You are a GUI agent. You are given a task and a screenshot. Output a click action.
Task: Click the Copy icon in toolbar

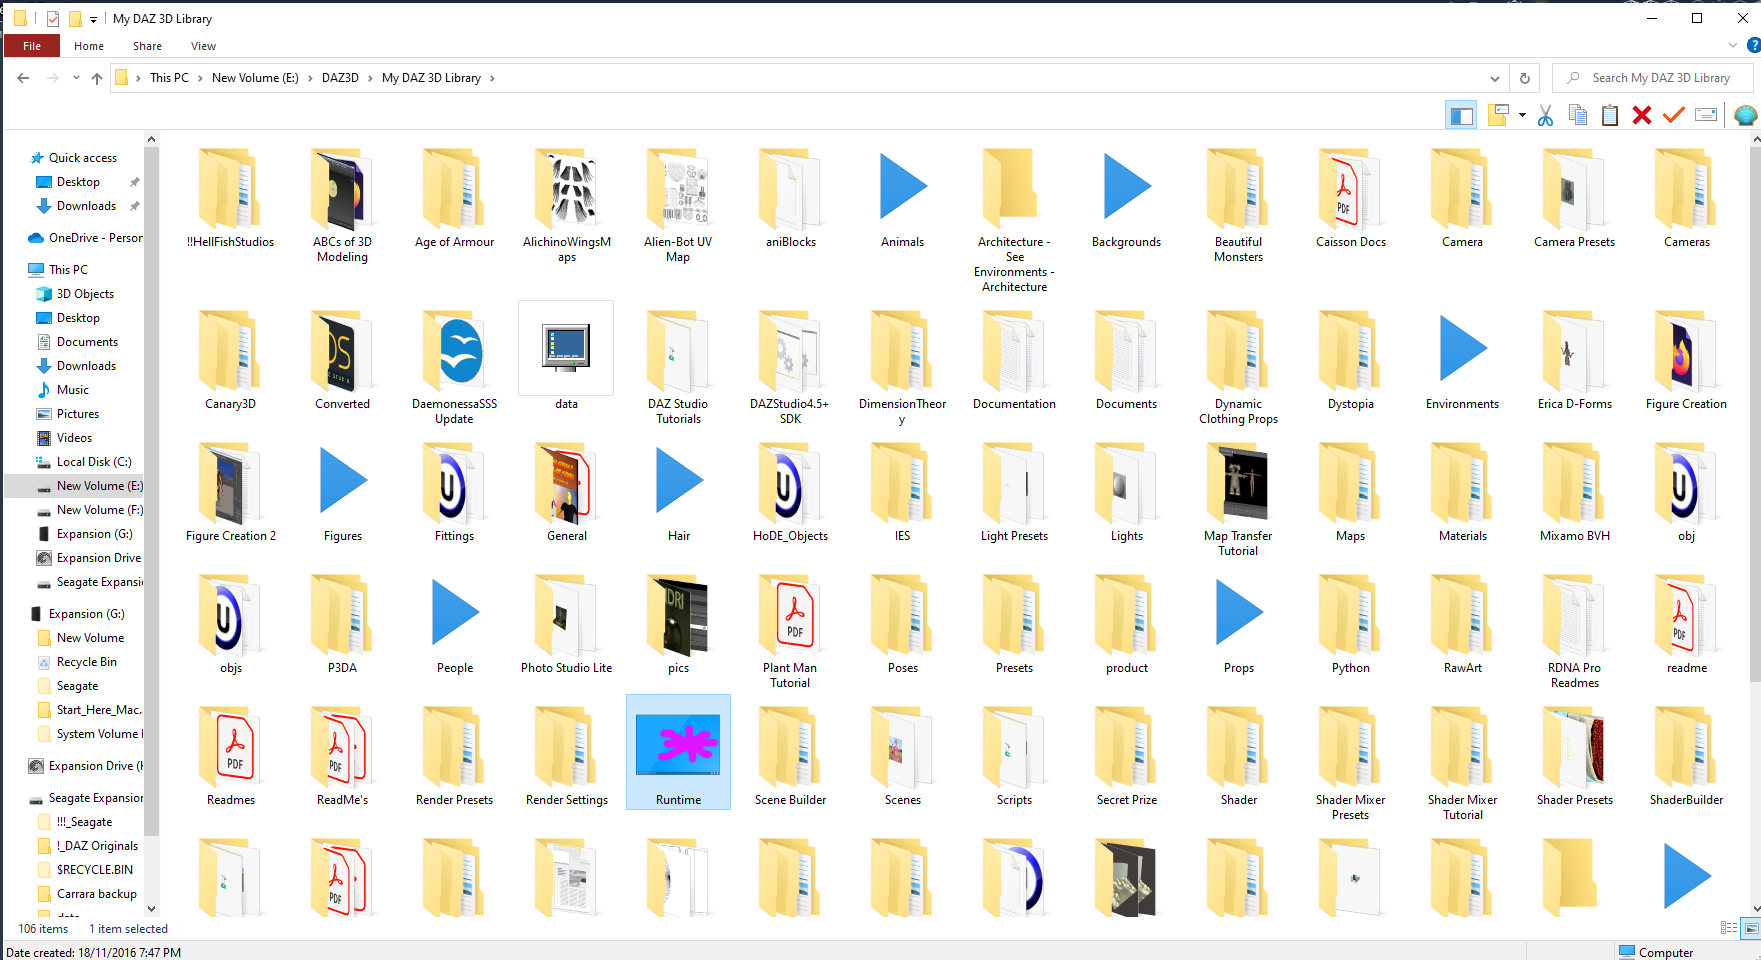click(x=1578, y=116)
